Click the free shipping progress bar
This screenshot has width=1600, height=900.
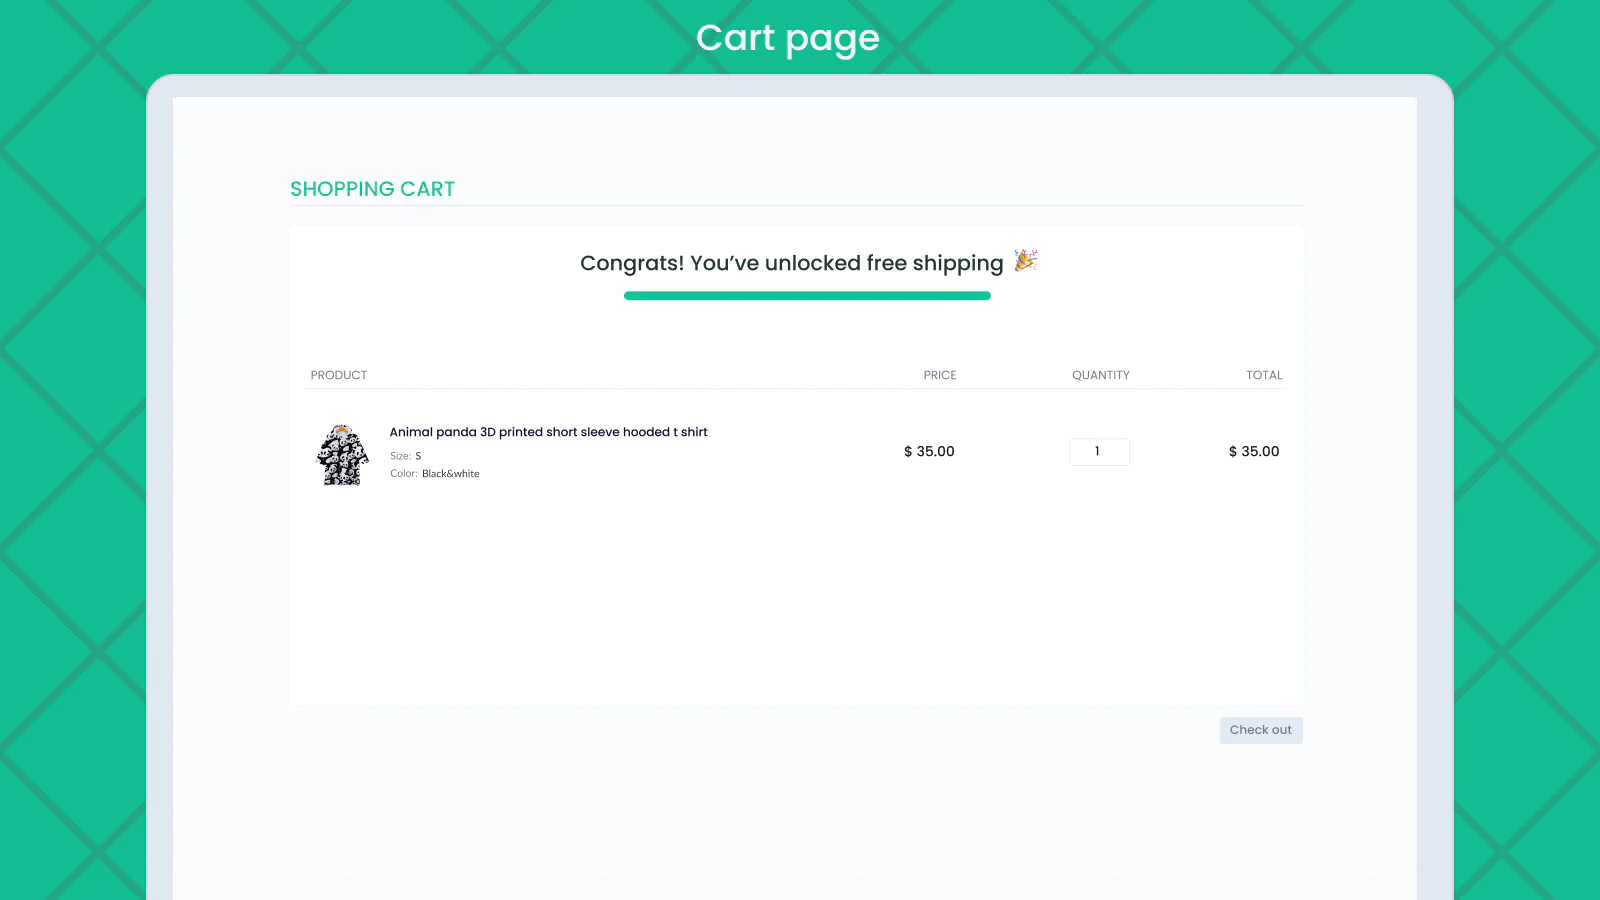click(807, 296)
